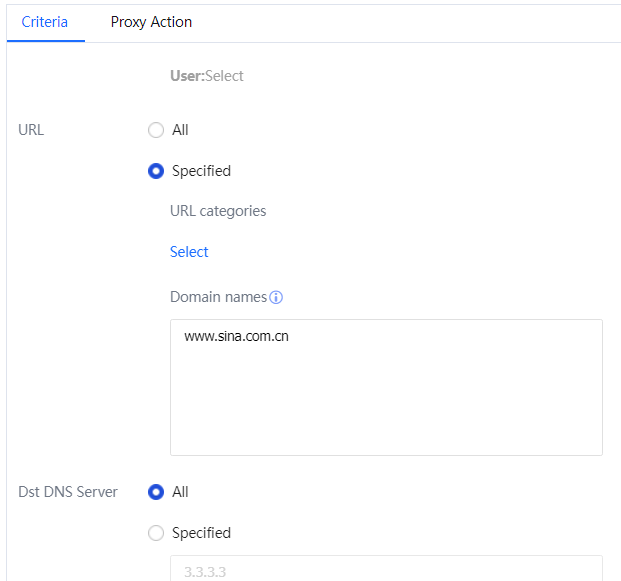Click the User Select text
The height and width of the screenshot is (581, 621).
tap(207, 76)
